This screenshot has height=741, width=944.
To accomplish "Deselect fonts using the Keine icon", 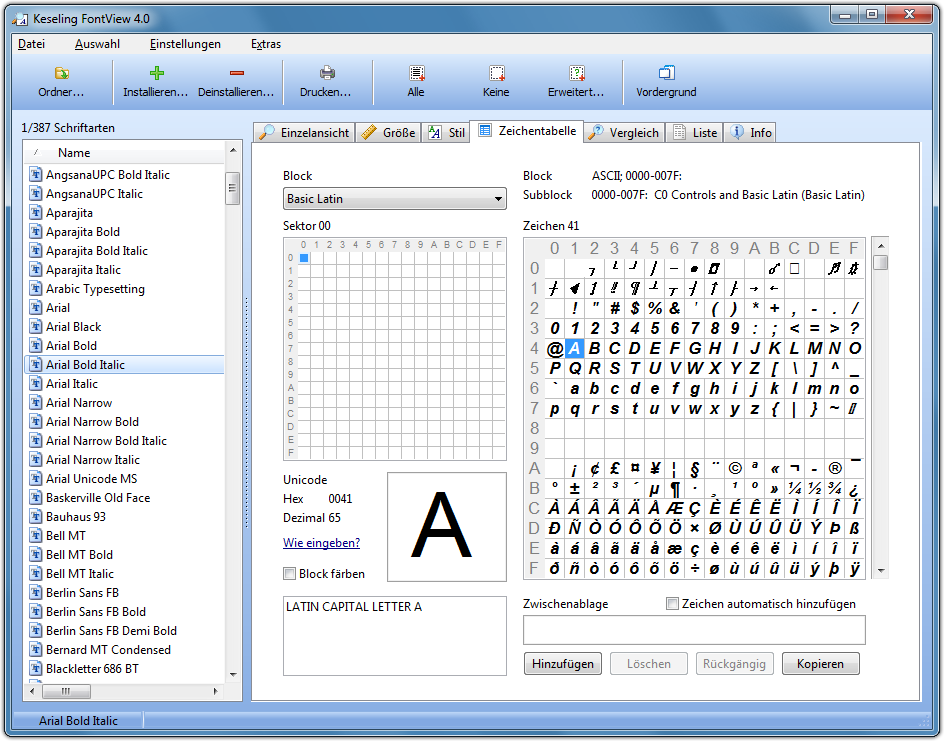I will click(x=496, y=73).
